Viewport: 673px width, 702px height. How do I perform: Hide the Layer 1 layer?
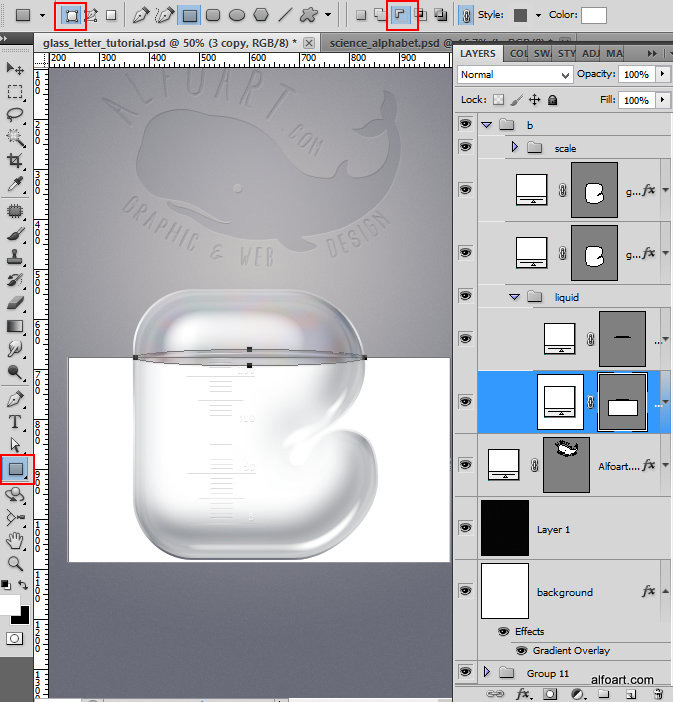pos(465,528)
